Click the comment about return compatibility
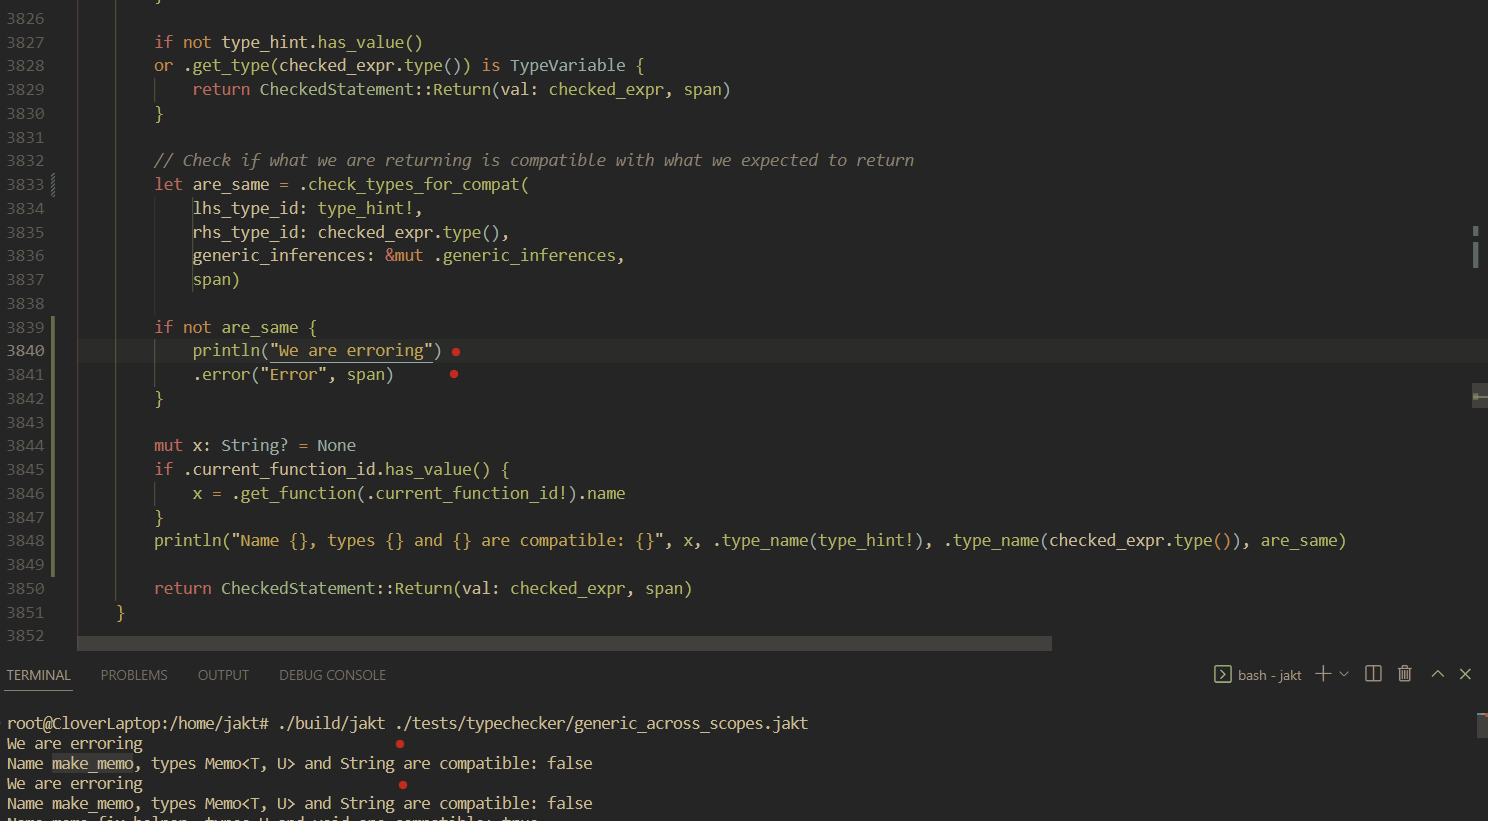 (x=534, y=161)
